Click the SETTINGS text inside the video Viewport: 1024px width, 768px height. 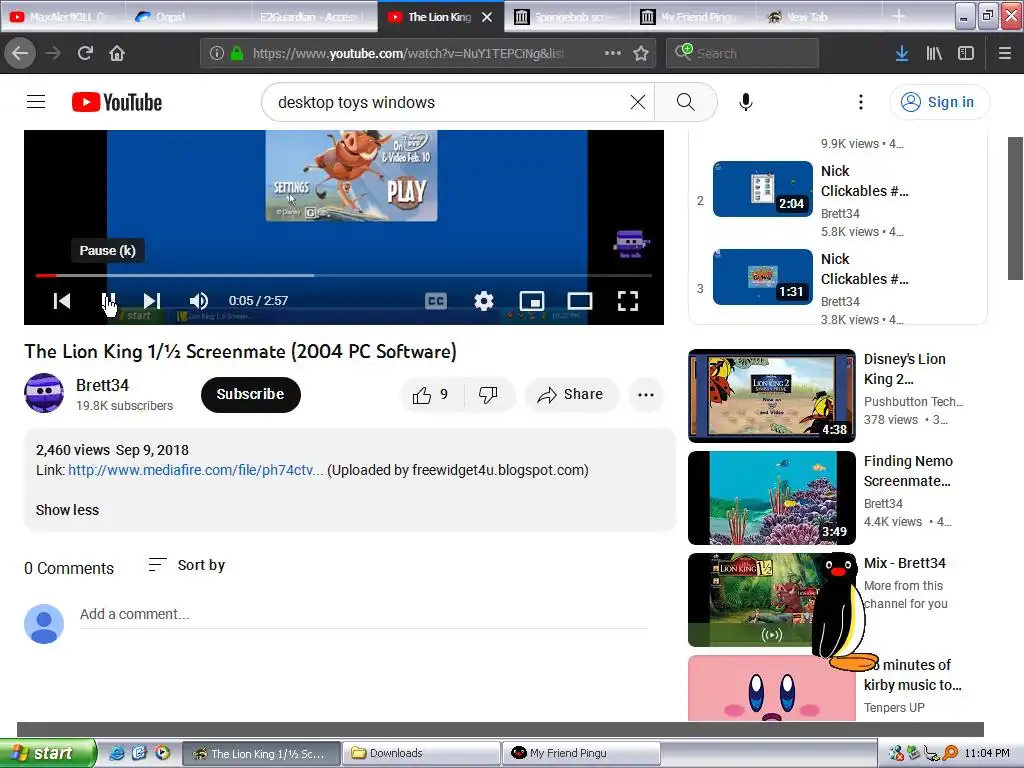pyautogui.click(x=291, y=187)
